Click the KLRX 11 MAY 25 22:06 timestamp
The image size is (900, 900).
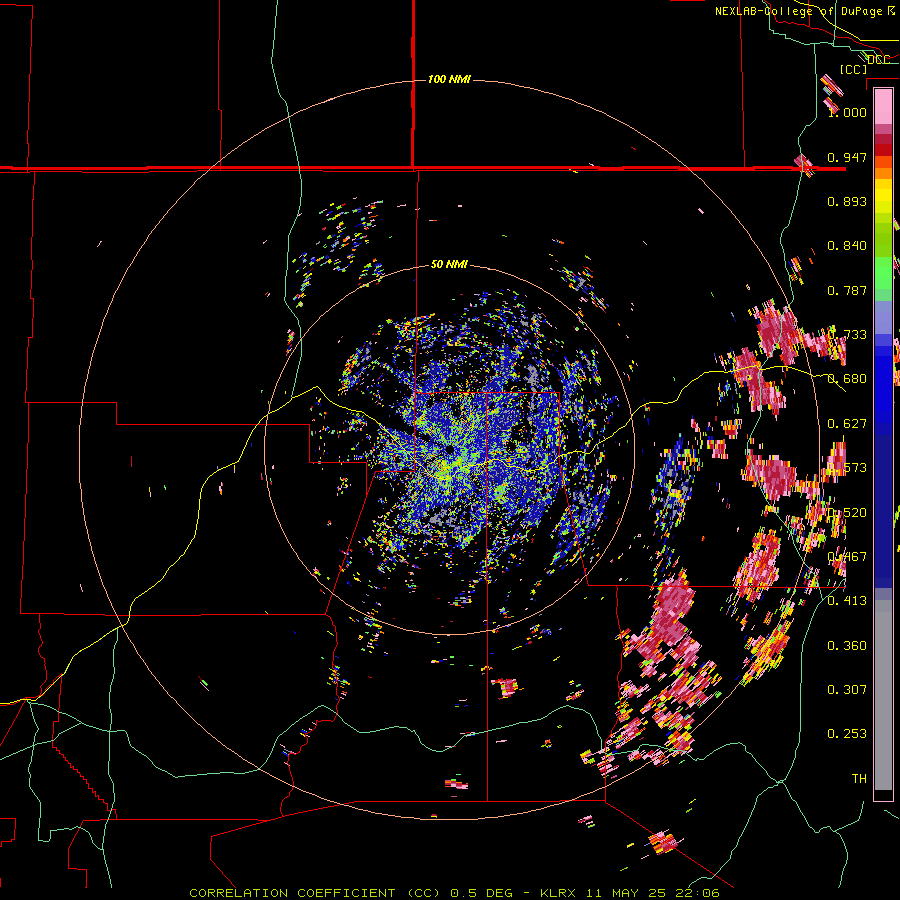[630, 893]
